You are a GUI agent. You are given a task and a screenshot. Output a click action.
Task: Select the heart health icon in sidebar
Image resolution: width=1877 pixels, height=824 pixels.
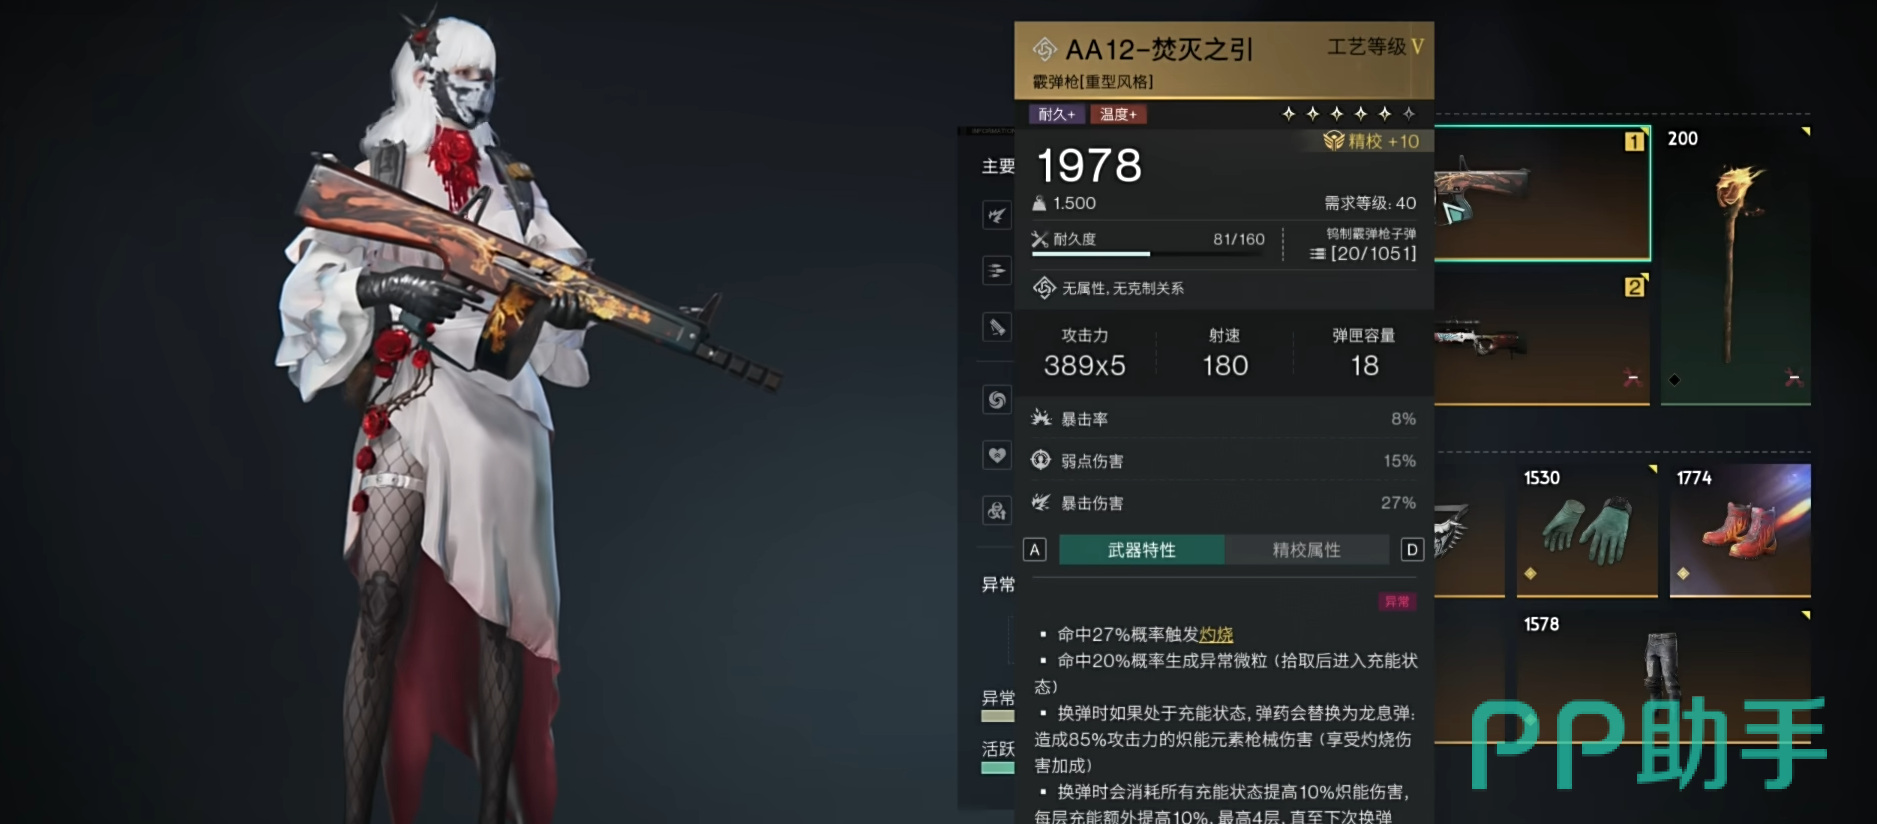point(997,456)
